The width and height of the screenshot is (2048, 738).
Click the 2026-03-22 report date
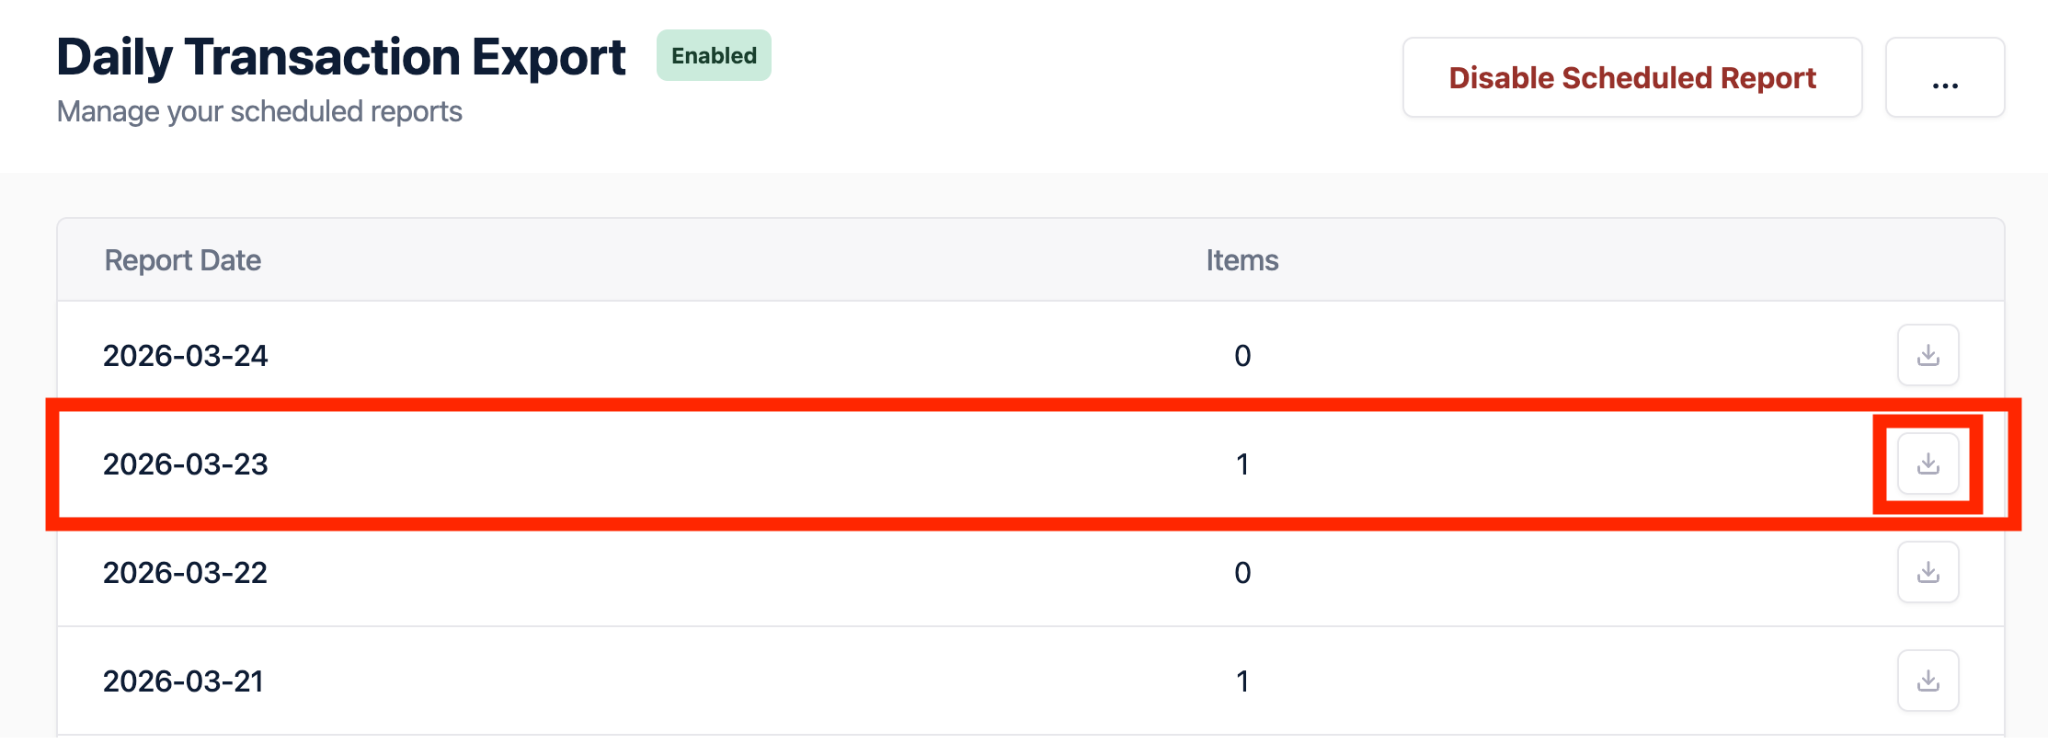(185, 573)
